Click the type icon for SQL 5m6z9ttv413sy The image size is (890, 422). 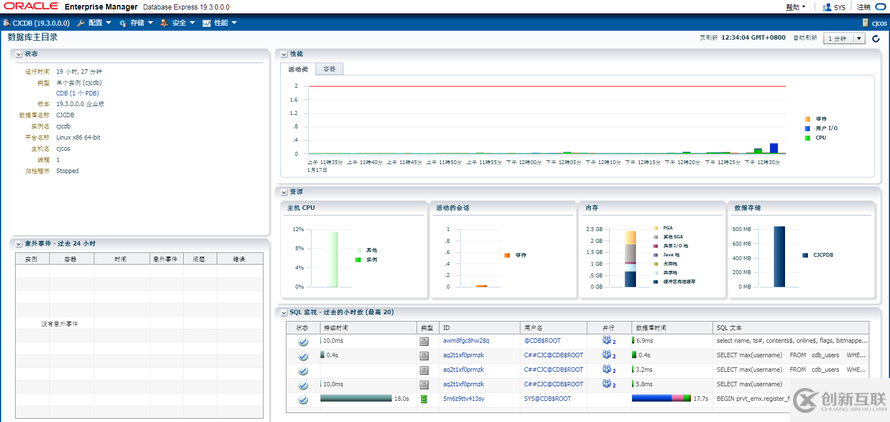pos(424,398)
